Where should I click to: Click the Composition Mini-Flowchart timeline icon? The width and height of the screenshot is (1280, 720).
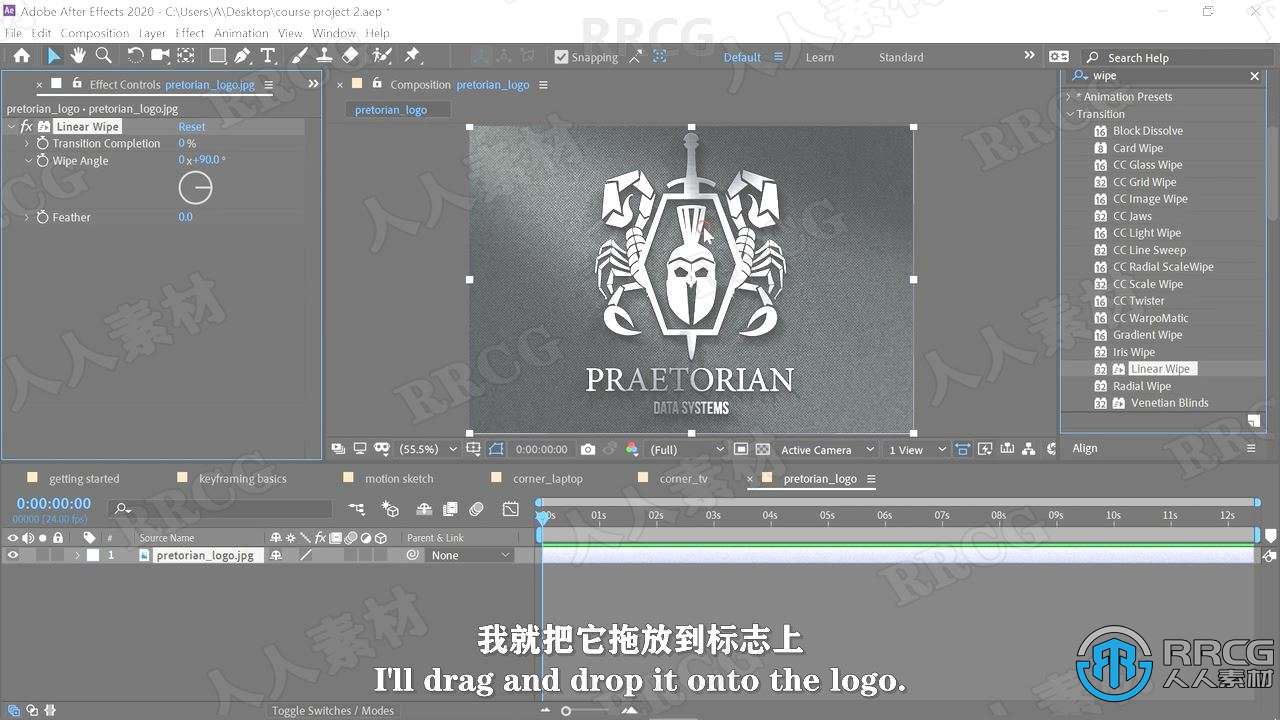pyautogui.click(x=356, y=509)
